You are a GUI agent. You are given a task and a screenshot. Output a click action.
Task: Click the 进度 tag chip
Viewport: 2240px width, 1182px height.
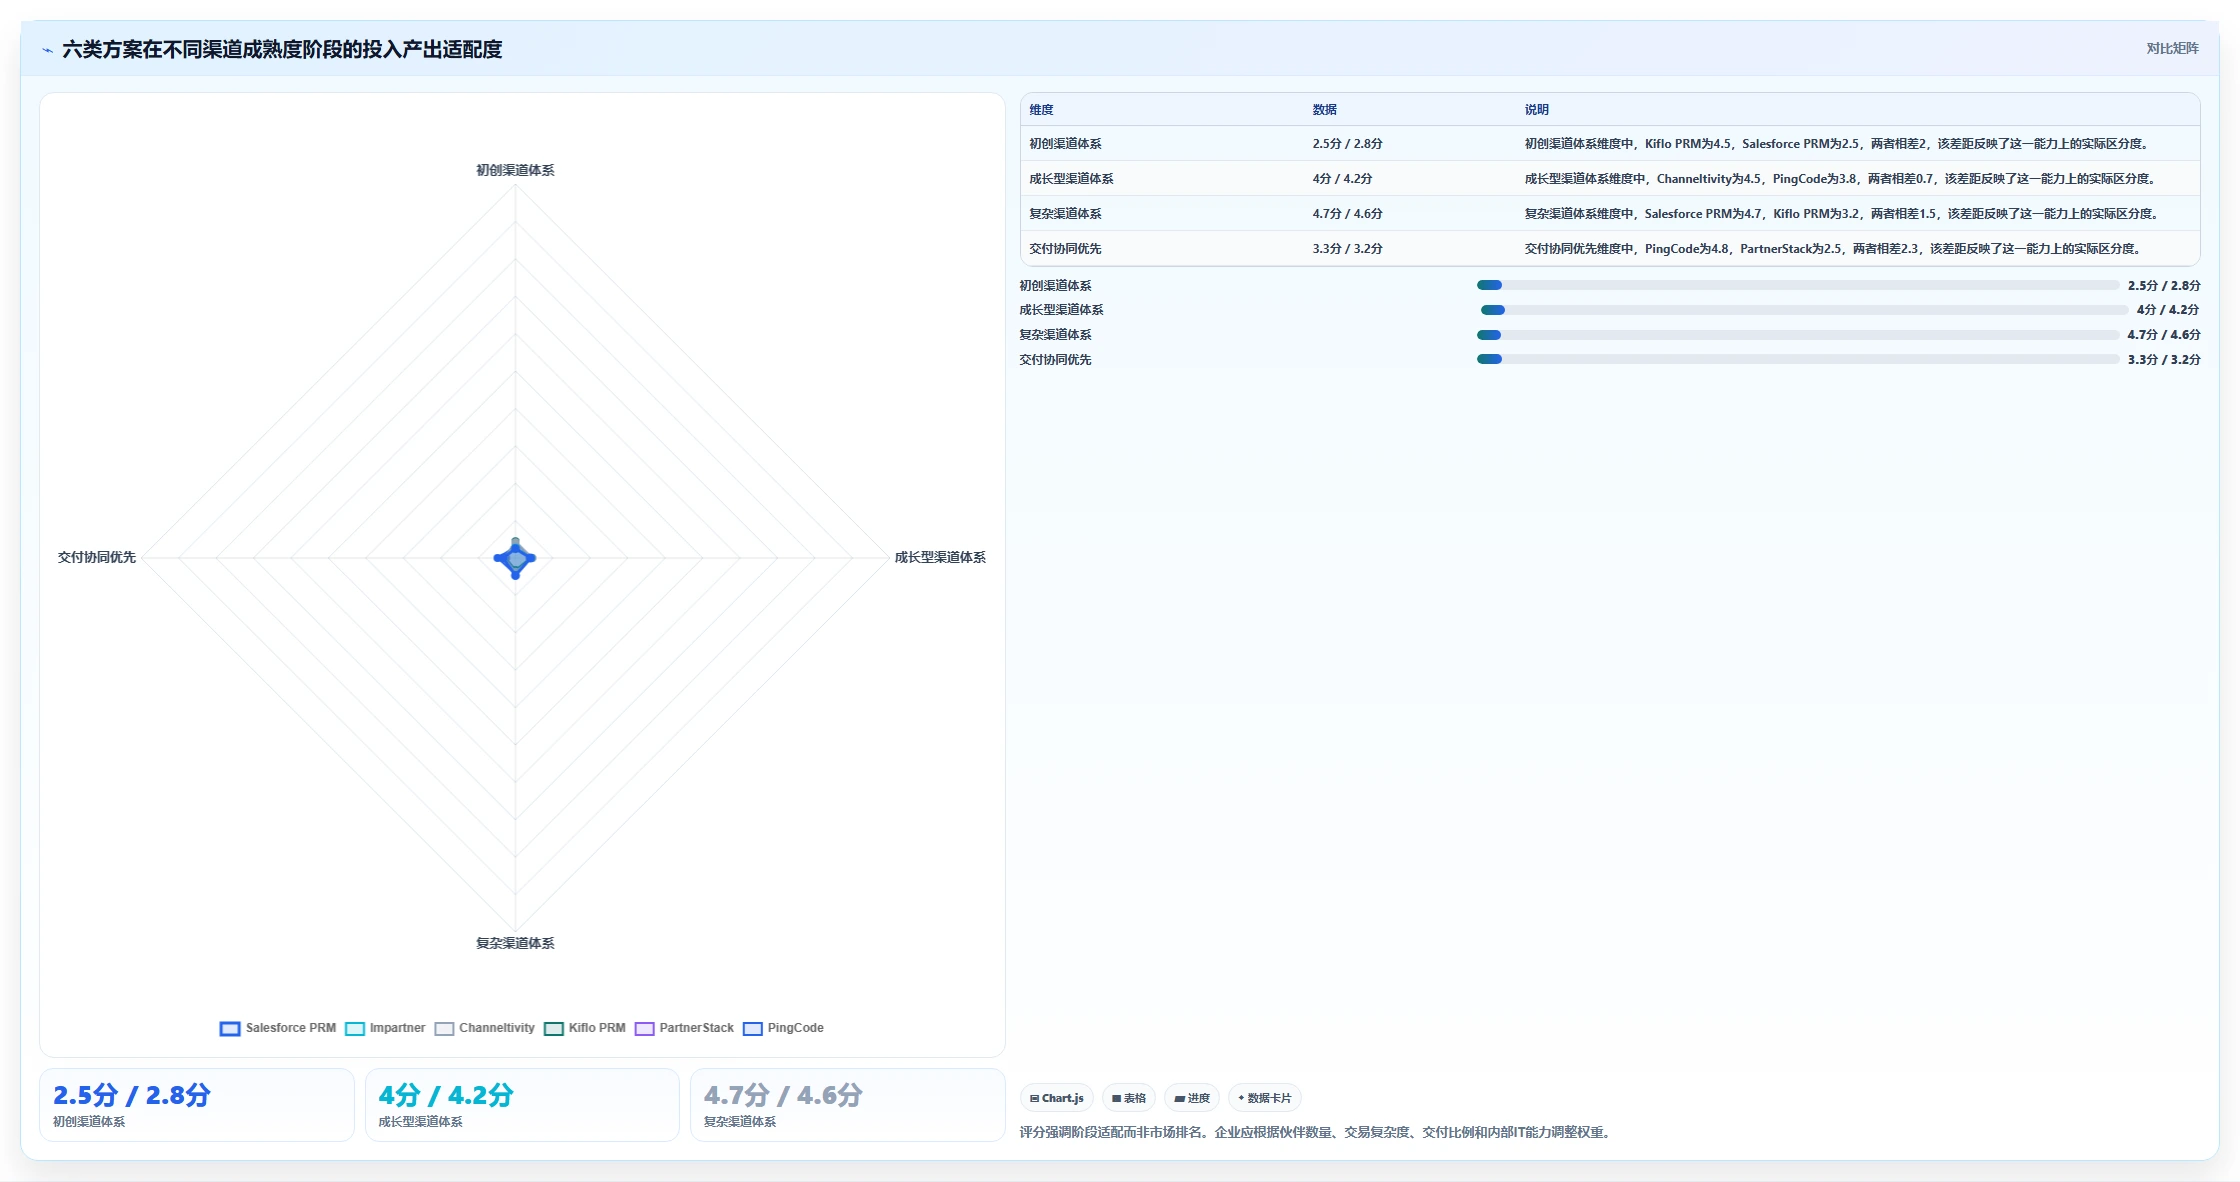(1192, 1098)
